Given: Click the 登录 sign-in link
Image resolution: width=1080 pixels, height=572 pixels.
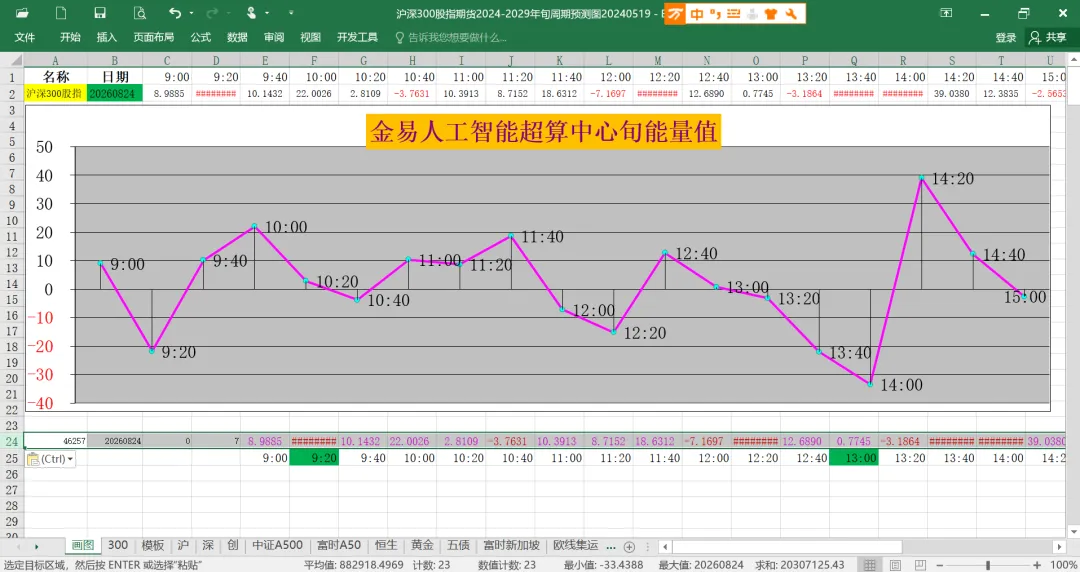Looking at the screenshot, I should click(1006, 37).
